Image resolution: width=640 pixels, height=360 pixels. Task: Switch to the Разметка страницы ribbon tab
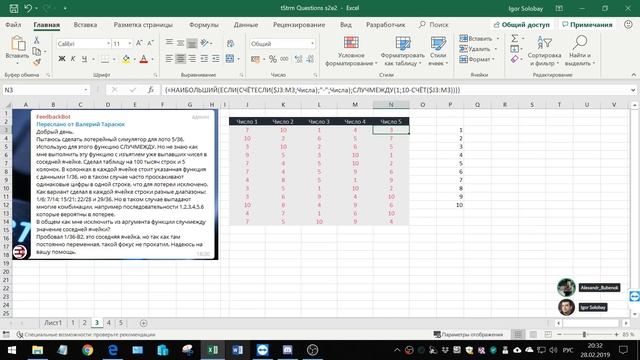[143, 24]
